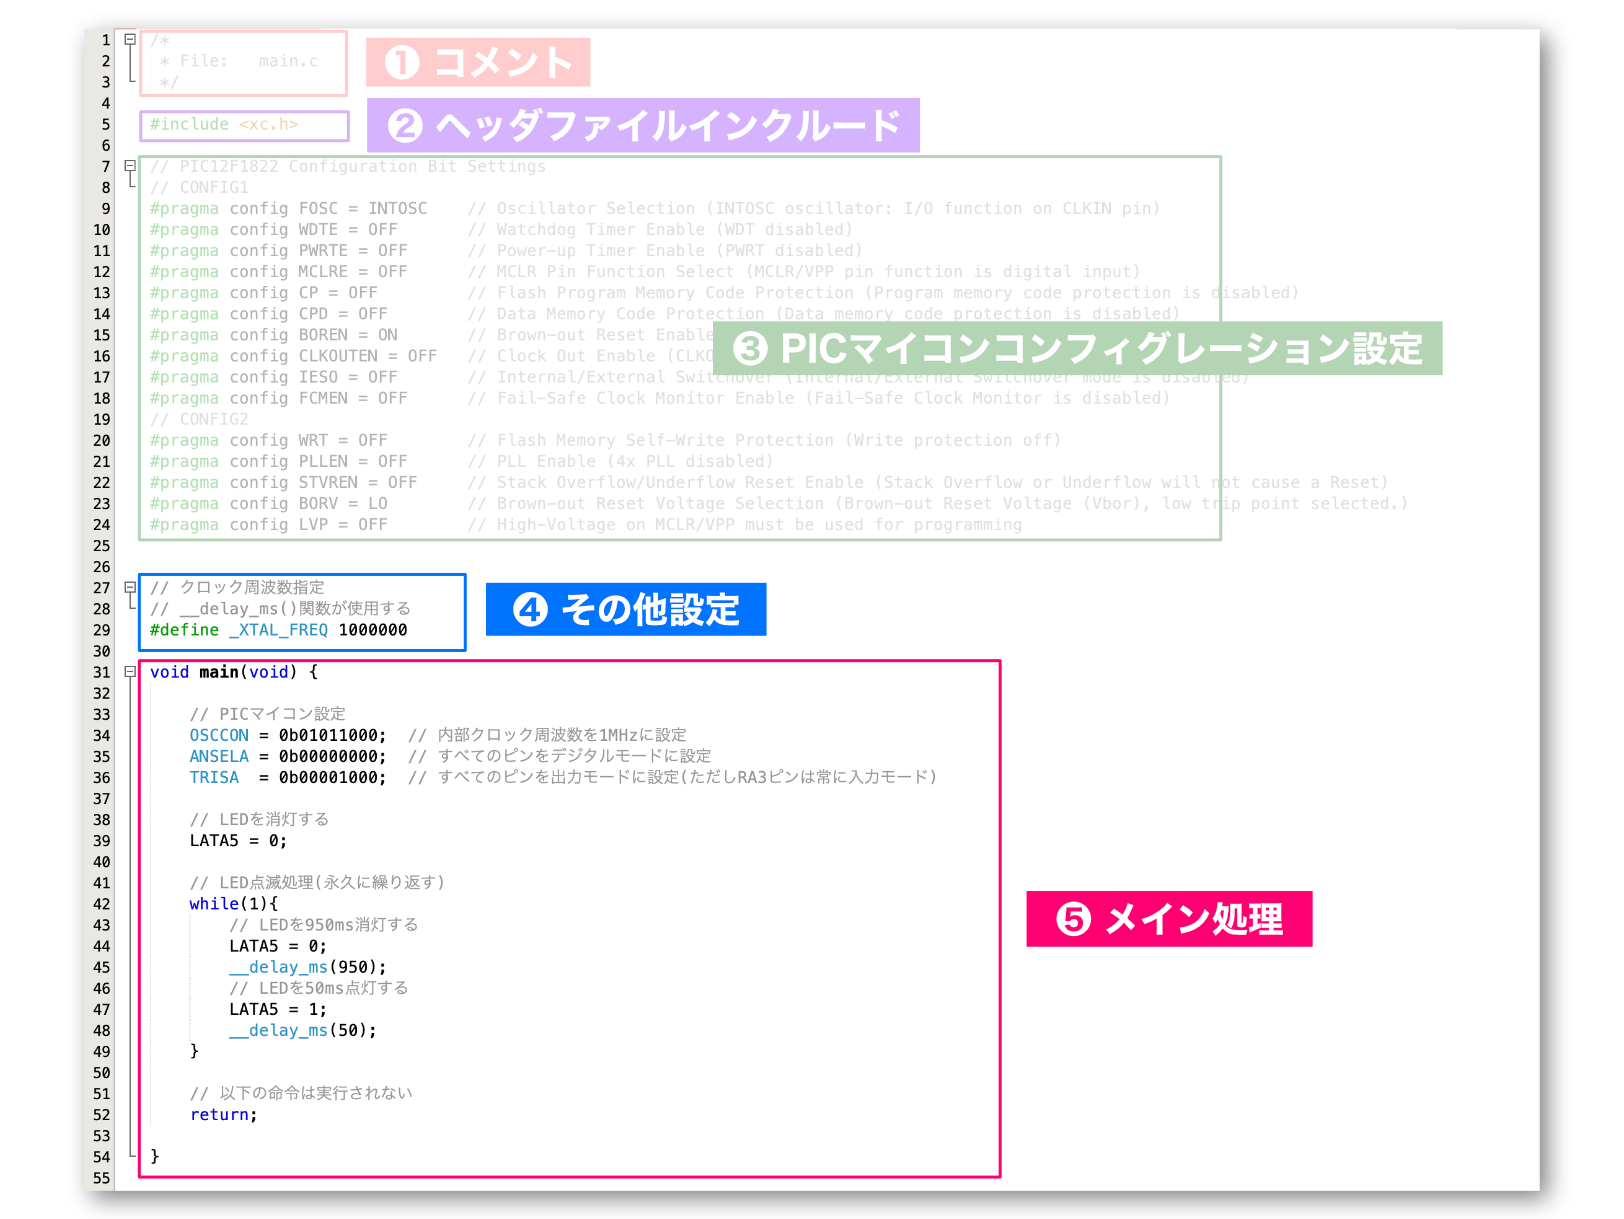Click the '#include <xc.h>' line
Image resolution: width=1624 pixels, height=1219 pixels.
coord(224,124)
